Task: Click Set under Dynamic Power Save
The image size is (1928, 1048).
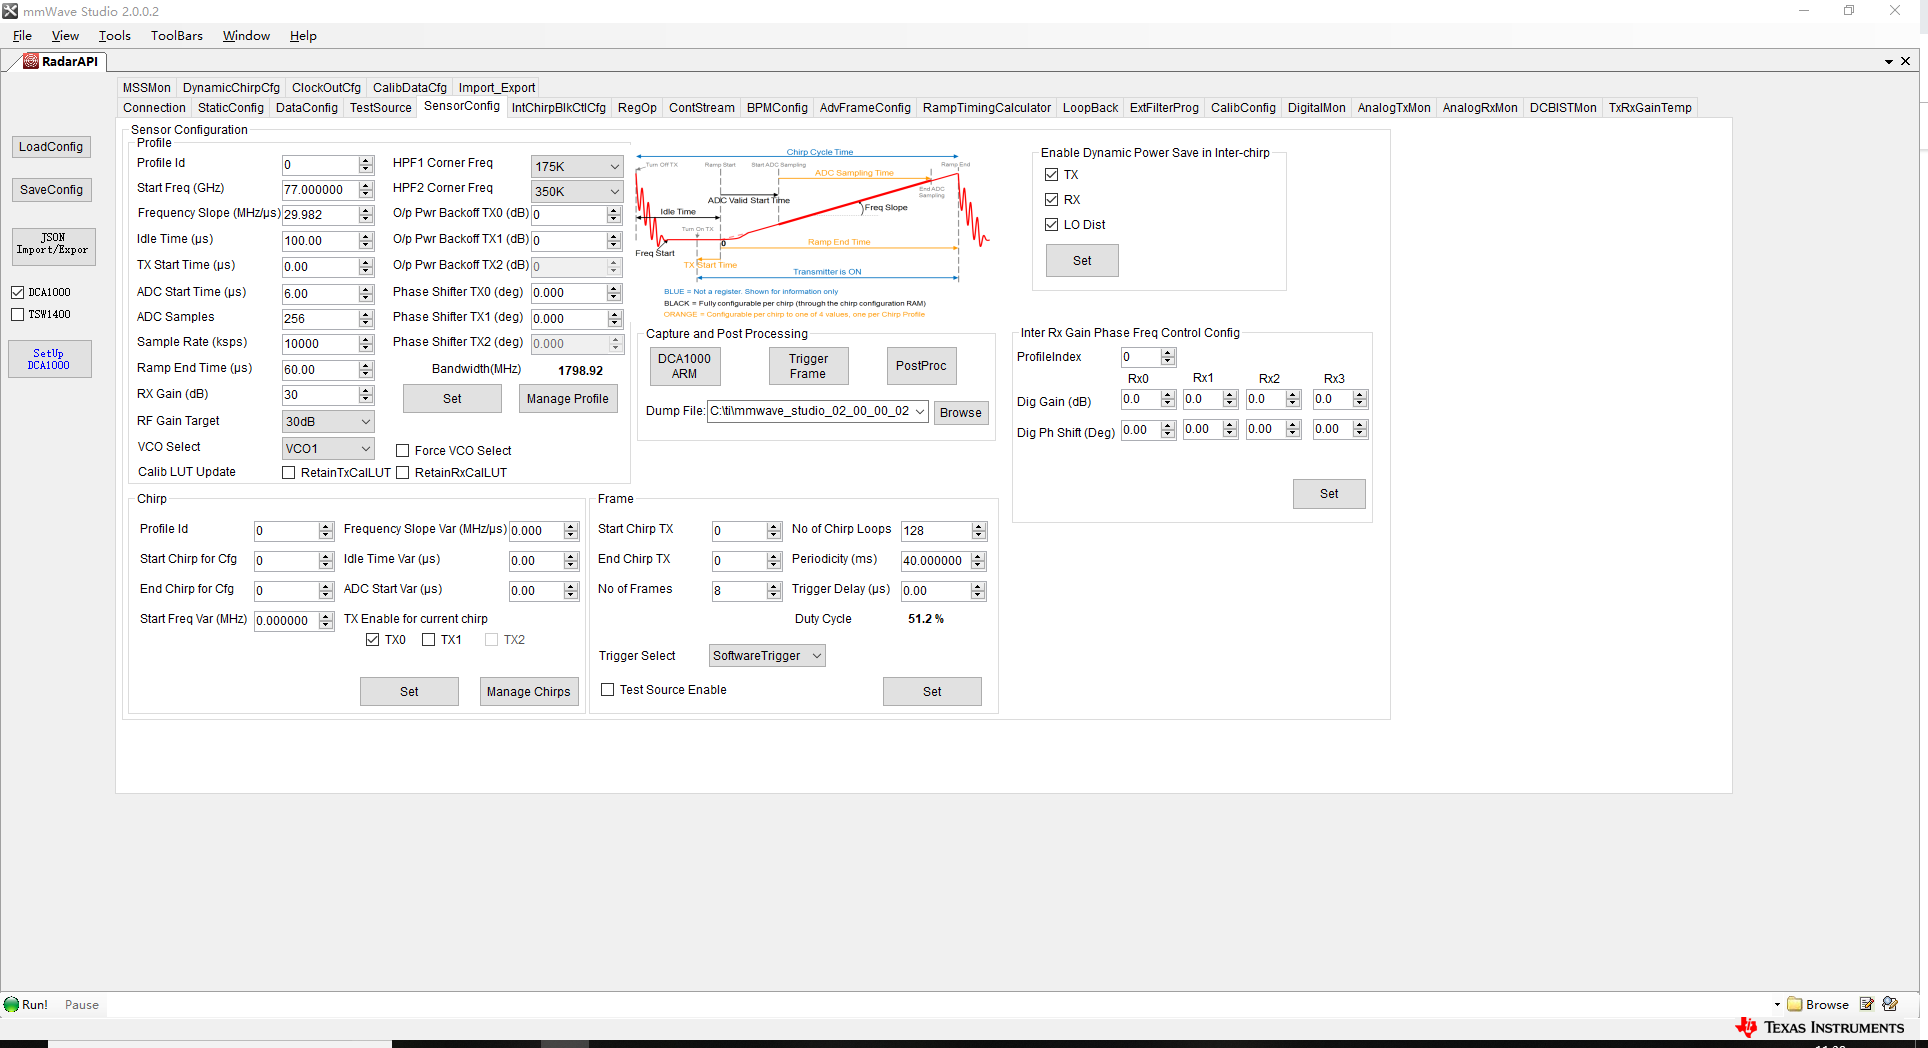Action: (x=1082, y=261)
